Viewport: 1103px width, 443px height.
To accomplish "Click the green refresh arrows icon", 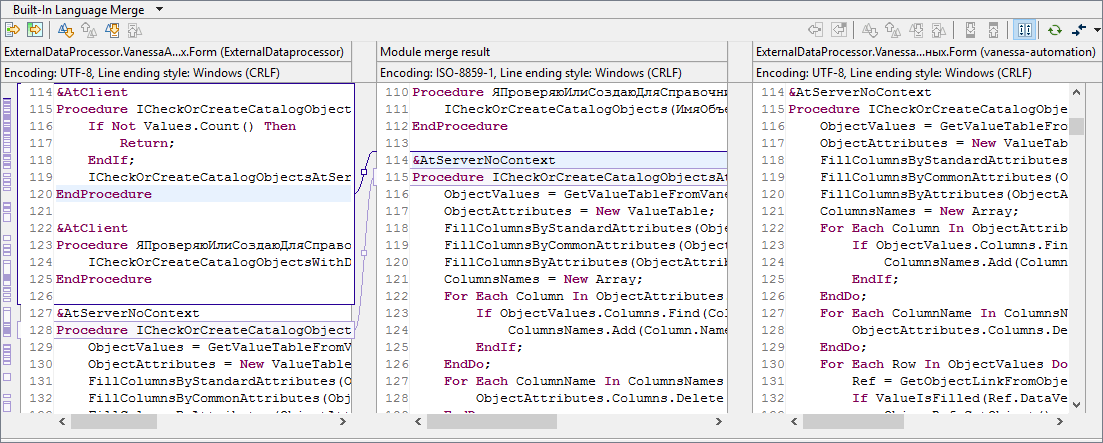I will click(1054, 30).
